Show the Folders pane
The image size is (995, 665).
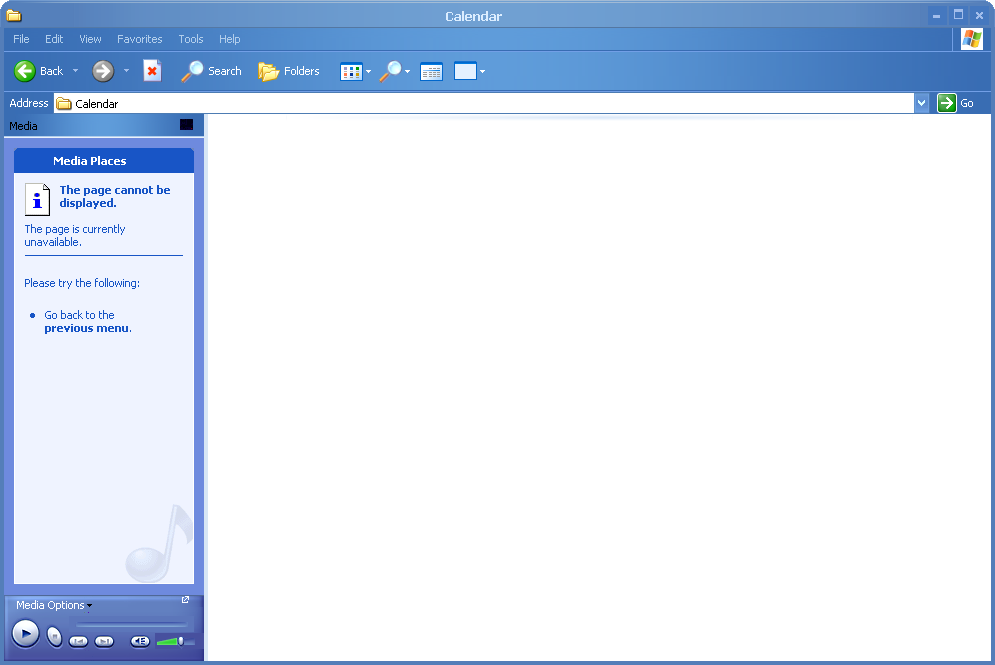tap(289, 71)
